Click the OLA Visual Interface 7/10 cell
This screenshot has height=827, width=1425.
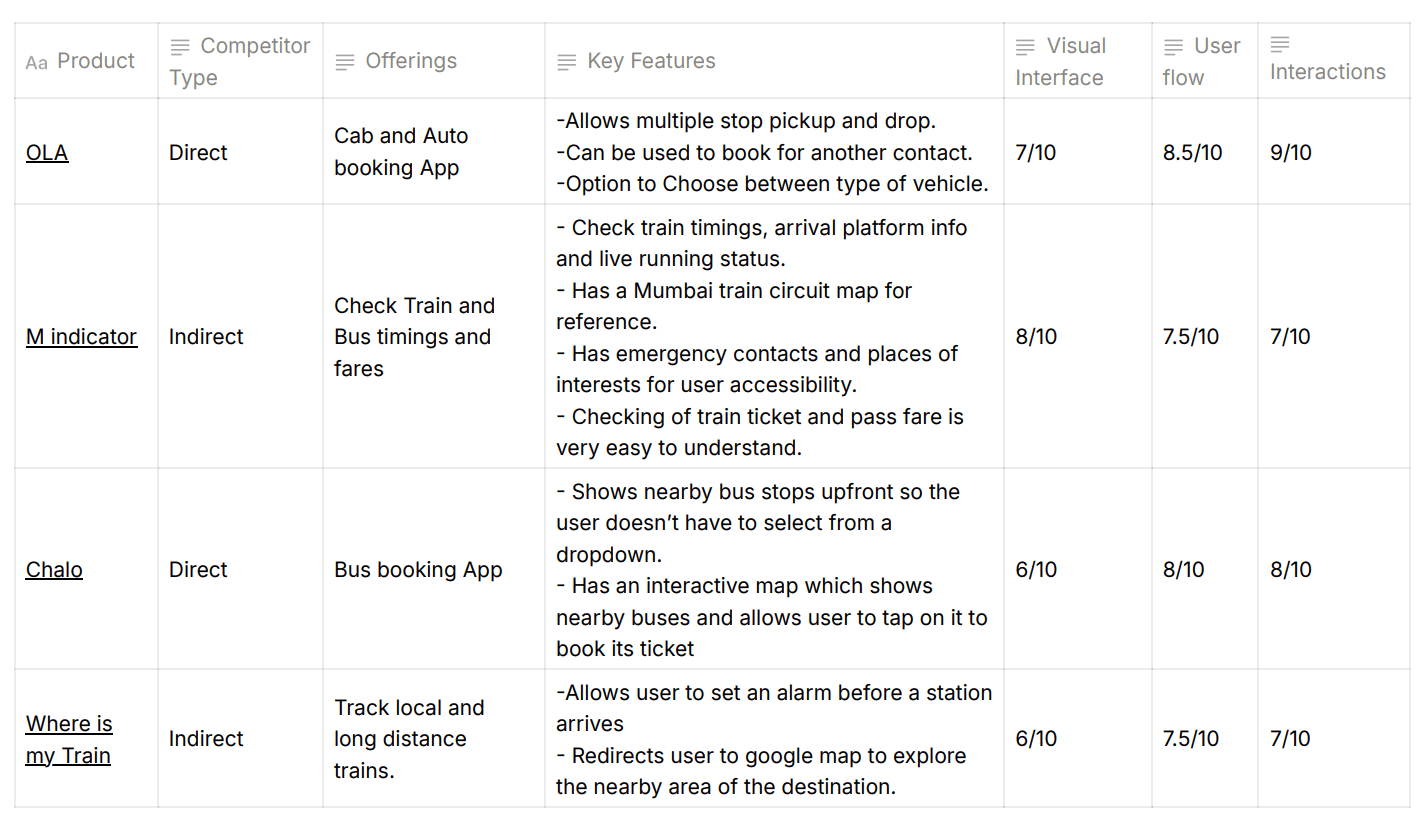coord(1036,153)
